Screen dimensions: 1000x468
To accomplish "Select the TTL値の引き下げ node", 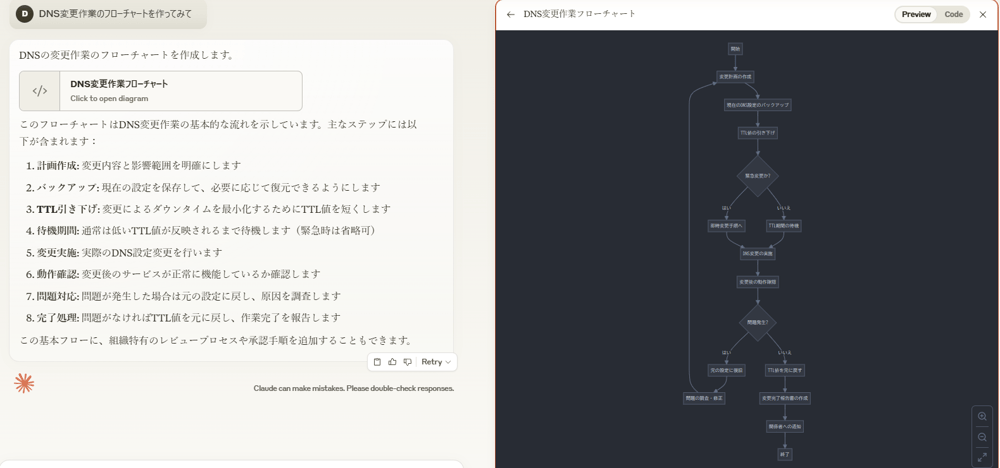I will tap(758, 133).
